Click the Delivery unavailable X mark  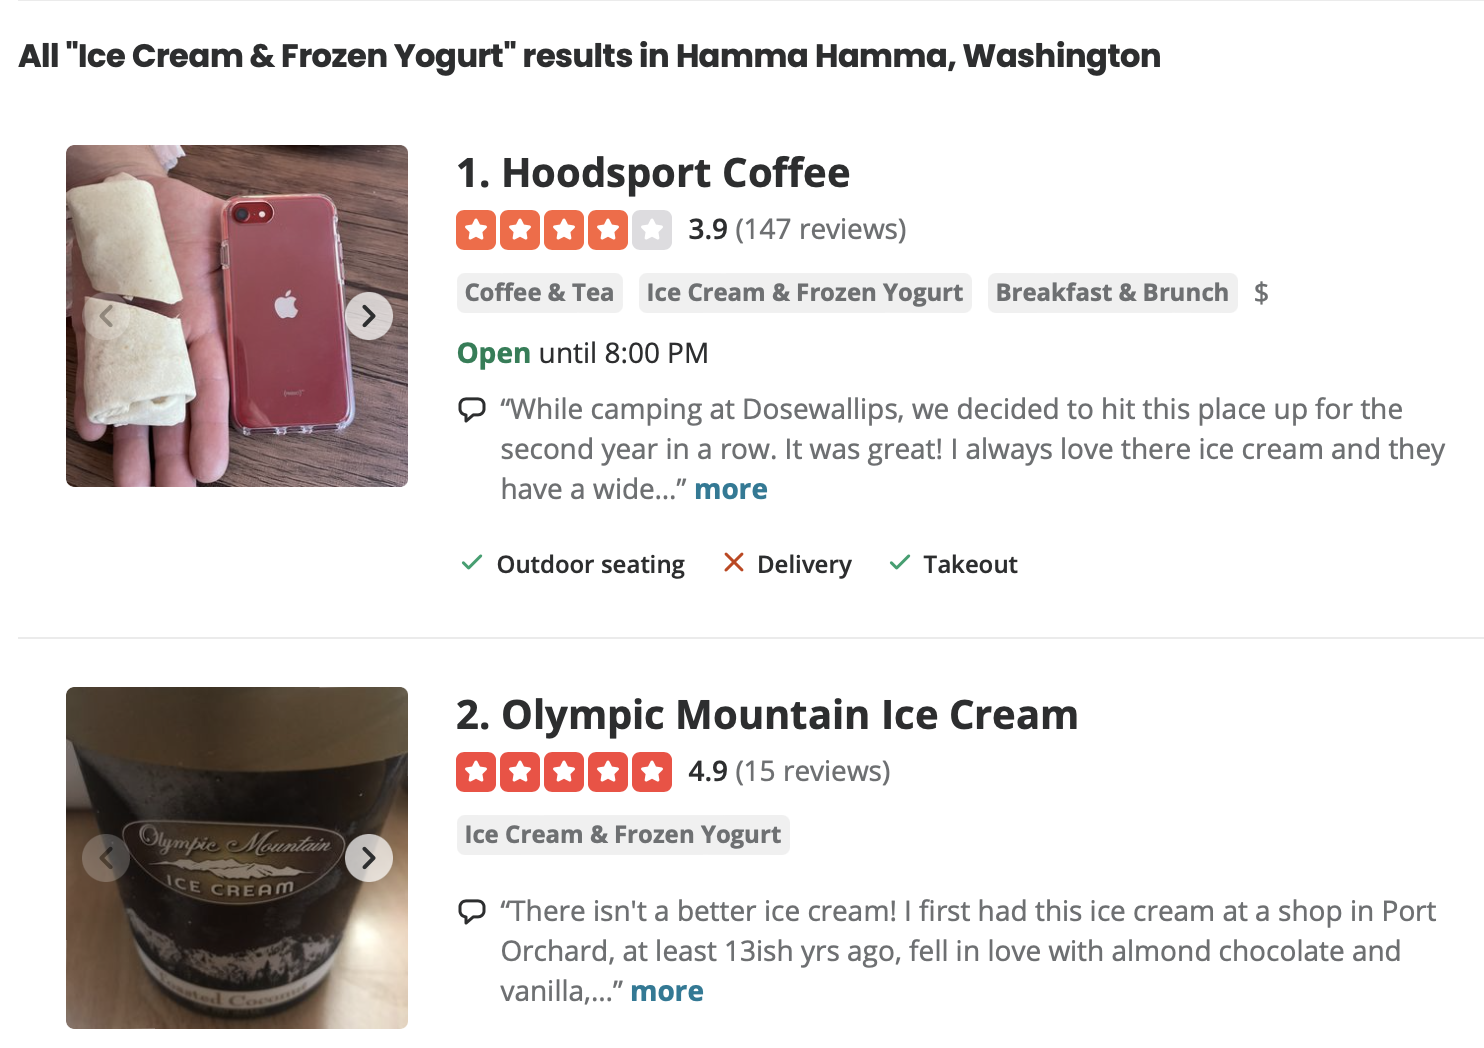tap(733, 563)
